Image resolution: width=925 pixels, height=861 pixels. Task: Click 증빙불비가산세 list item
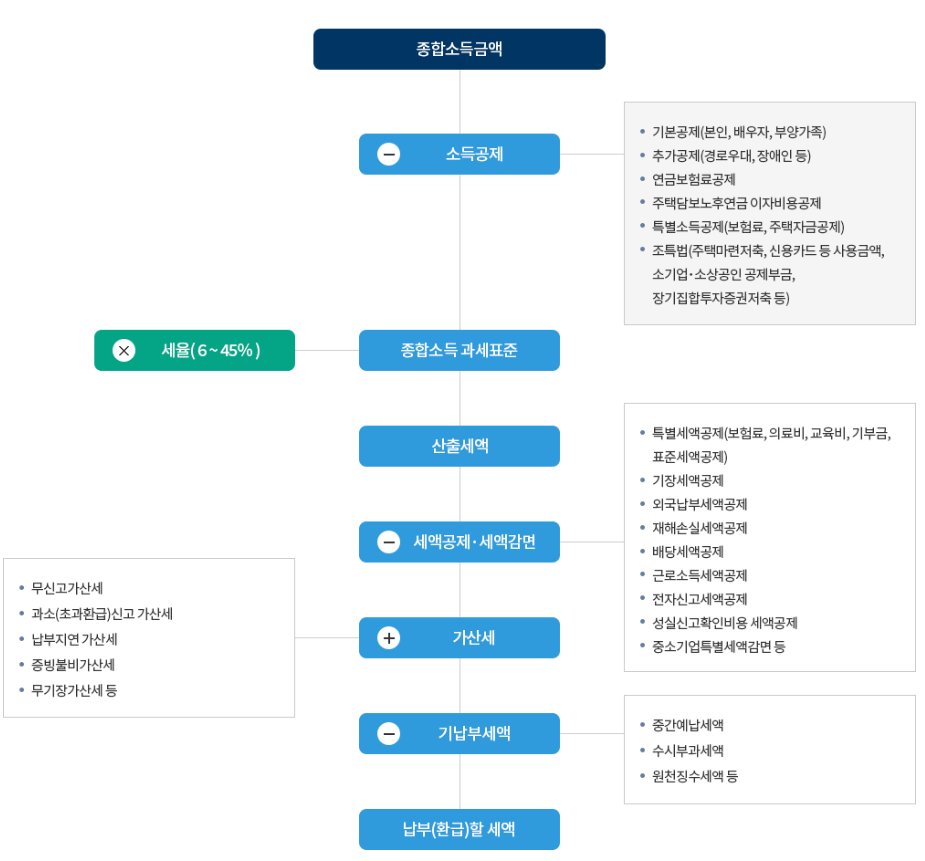73,665
